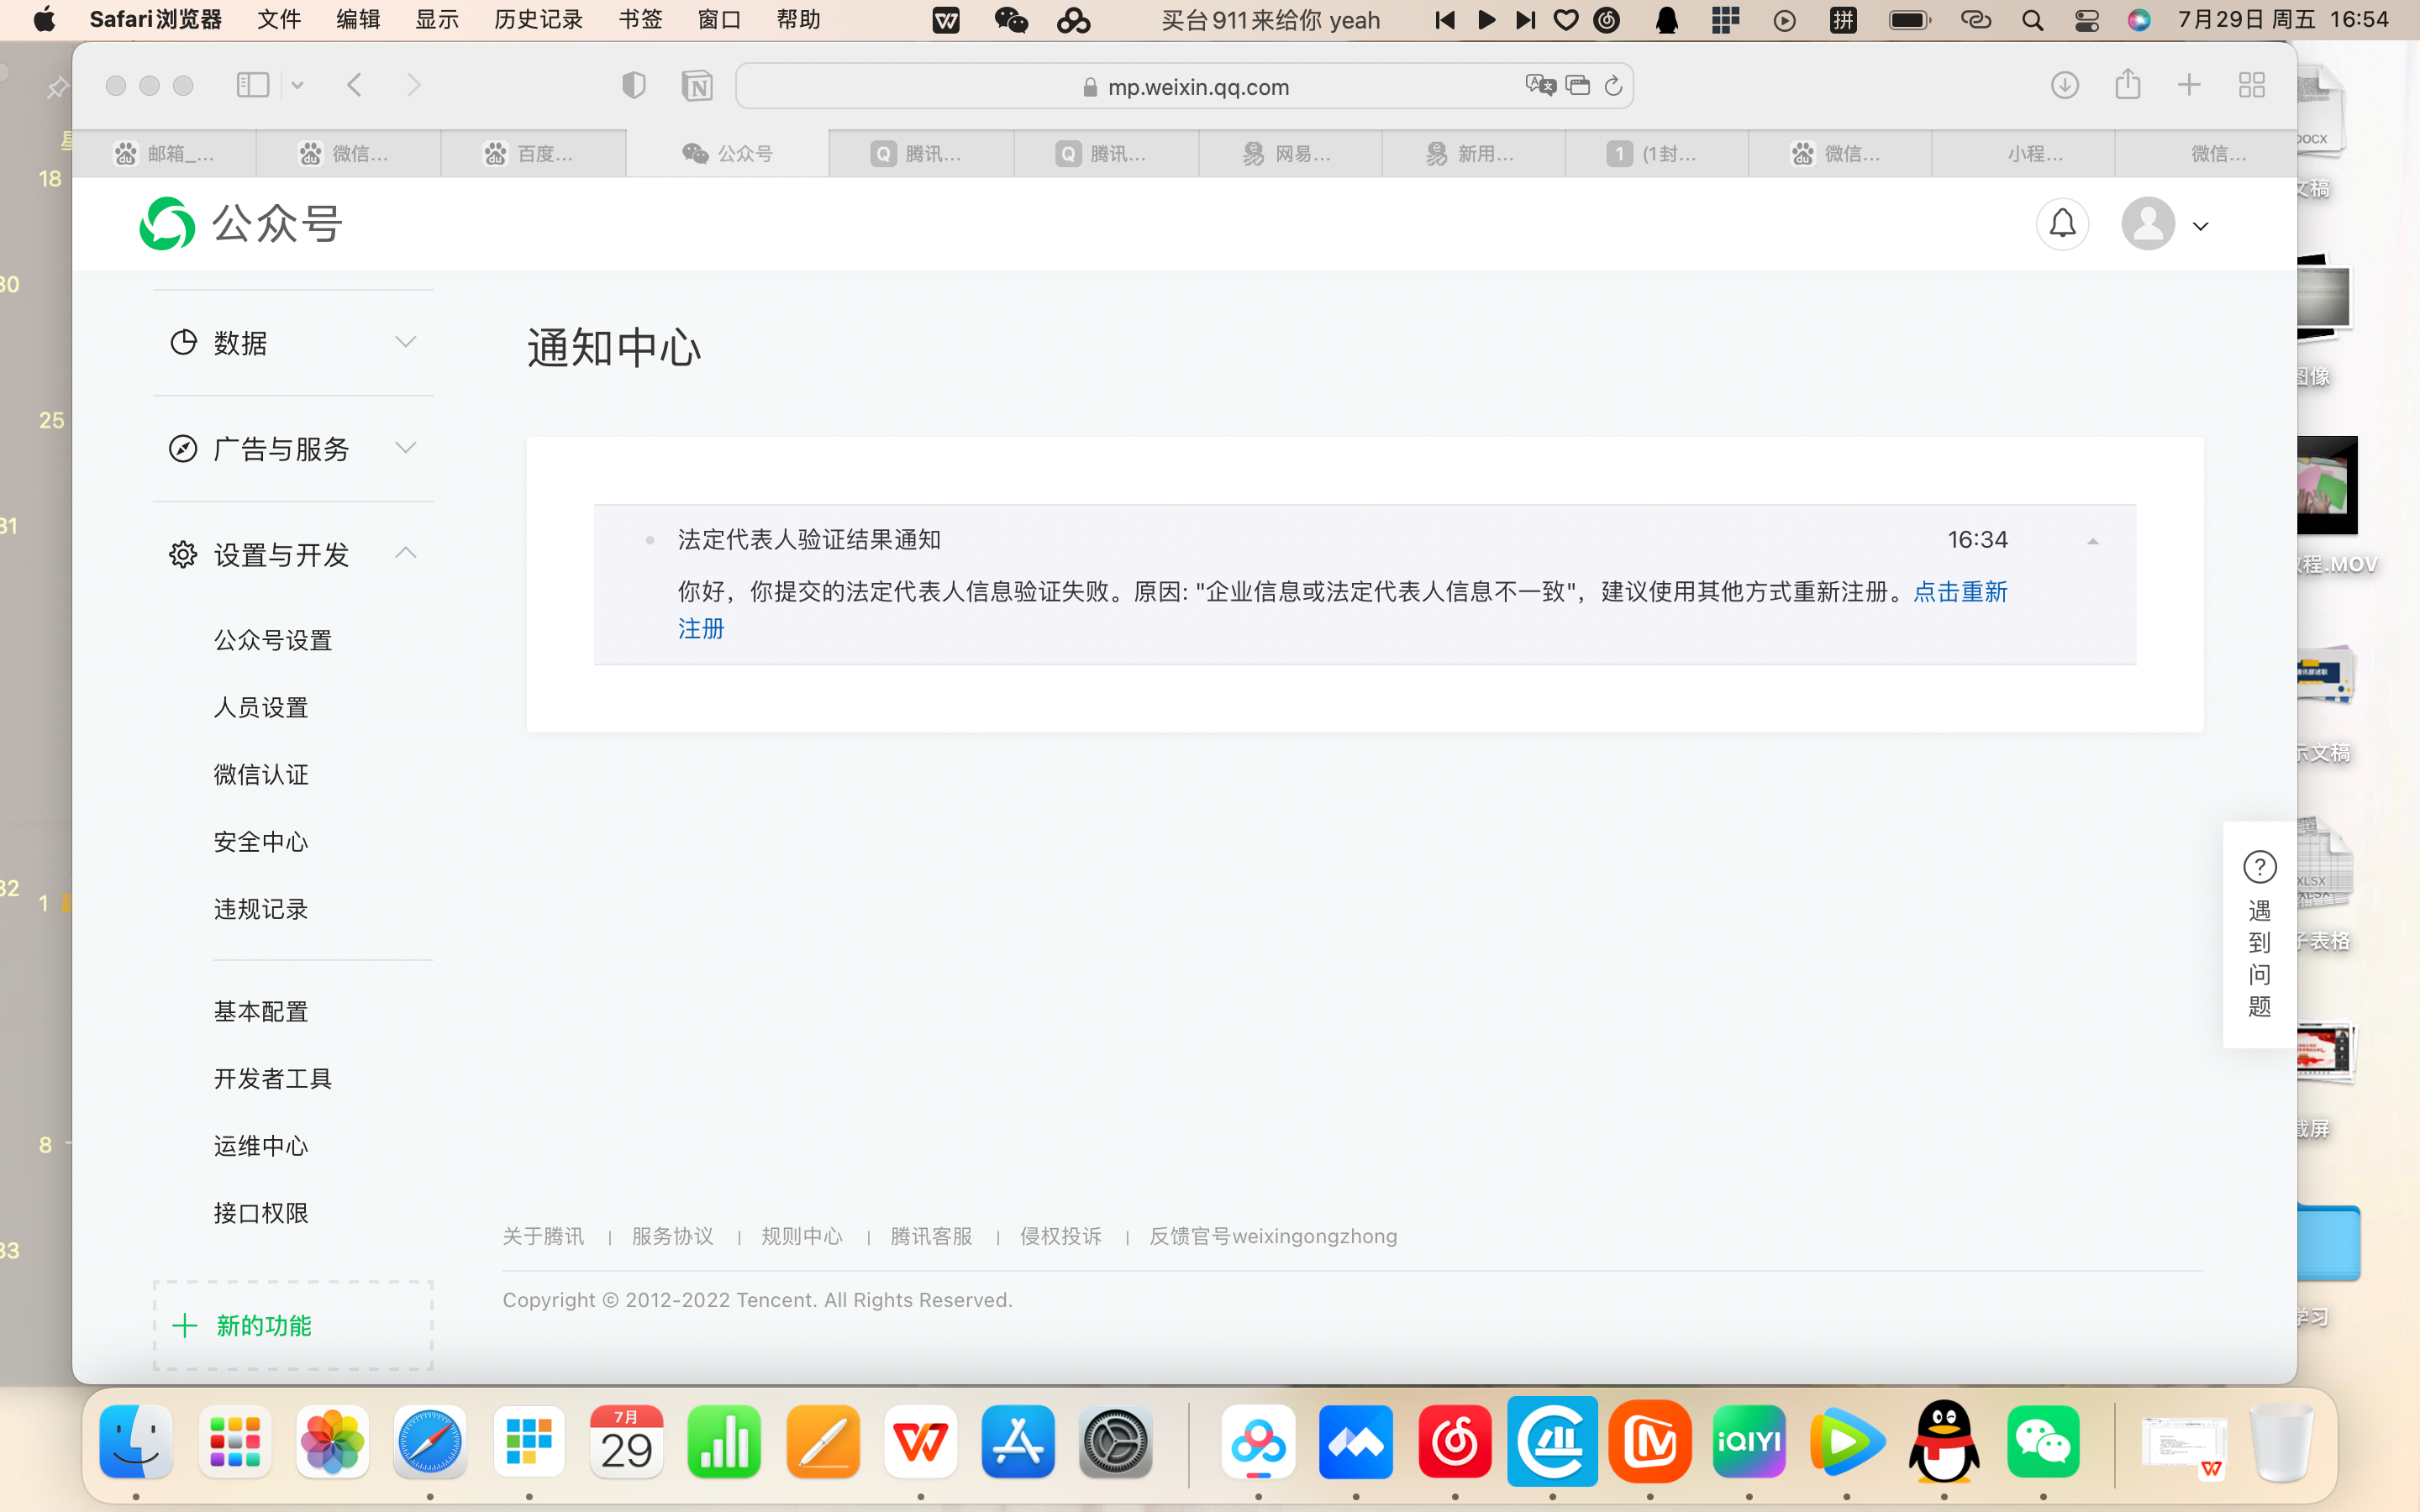The image size is (2420, 1512).
Task: Reload the page with refresh icon
Action: [x=1613, y=86]
